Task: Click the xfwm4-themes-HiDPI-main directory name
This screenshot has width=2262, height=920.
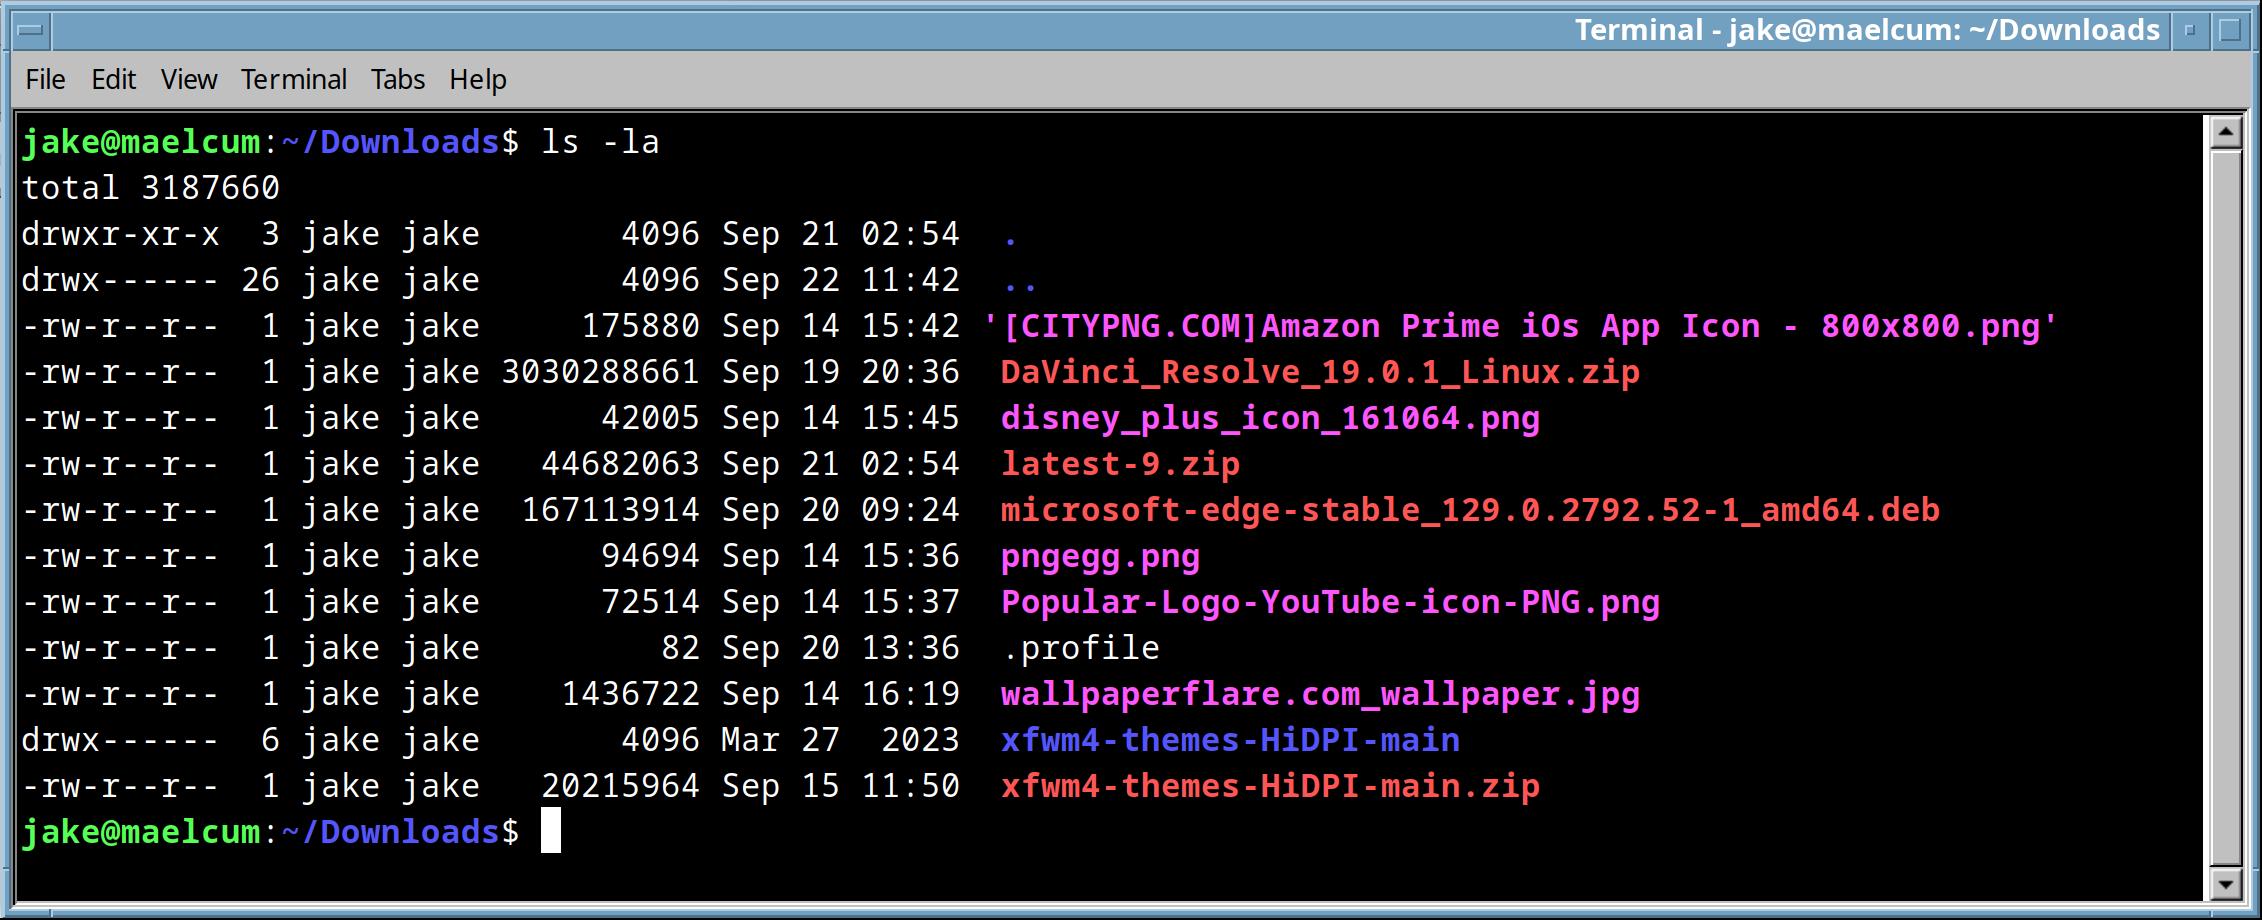Action: [1230, 740]
